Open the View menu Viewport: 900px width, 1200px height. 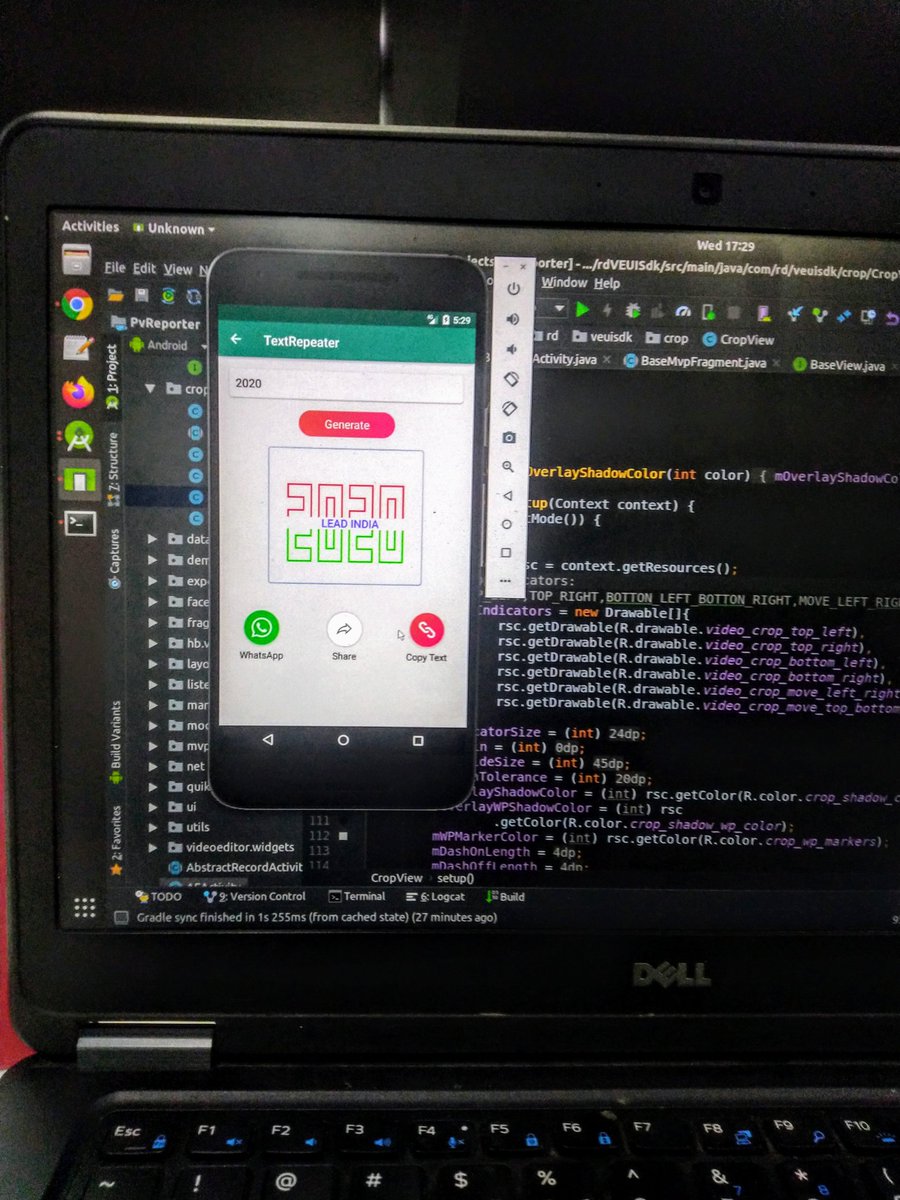pos(178,269)
